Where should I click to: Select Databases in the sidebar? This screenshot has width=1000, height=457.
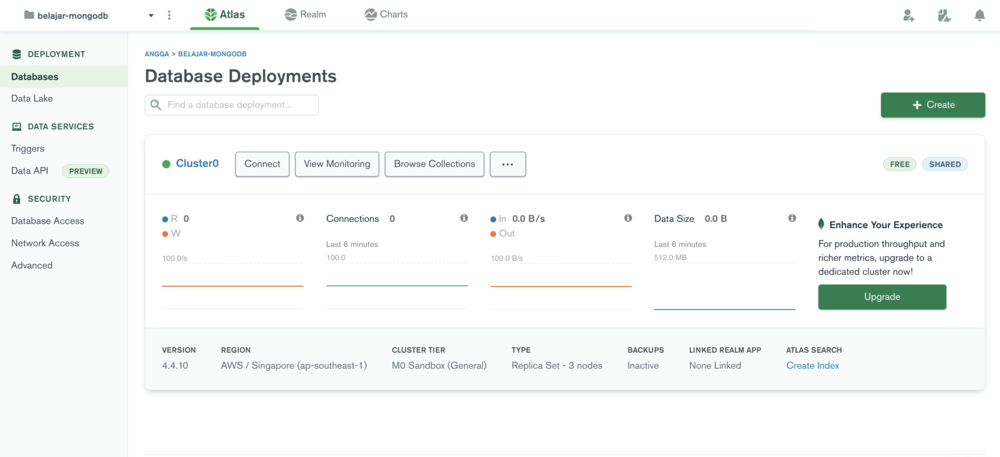(64, 76)
